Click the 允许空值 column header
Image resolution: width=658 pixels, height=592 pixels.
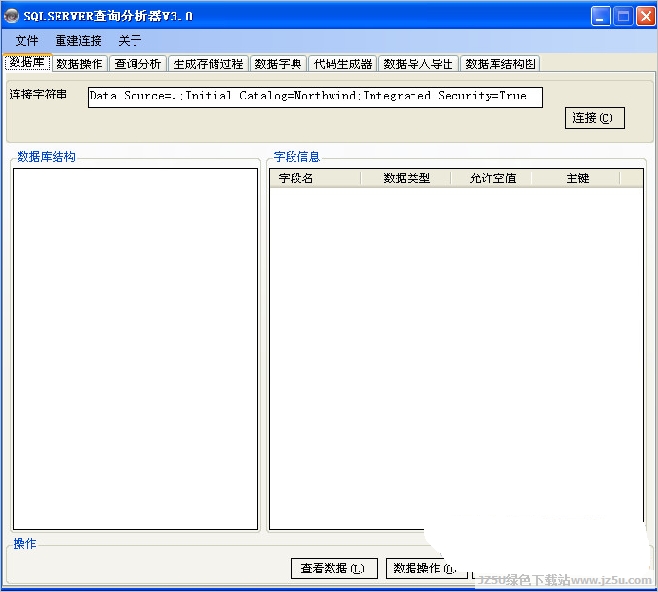(x=491, y=178)
